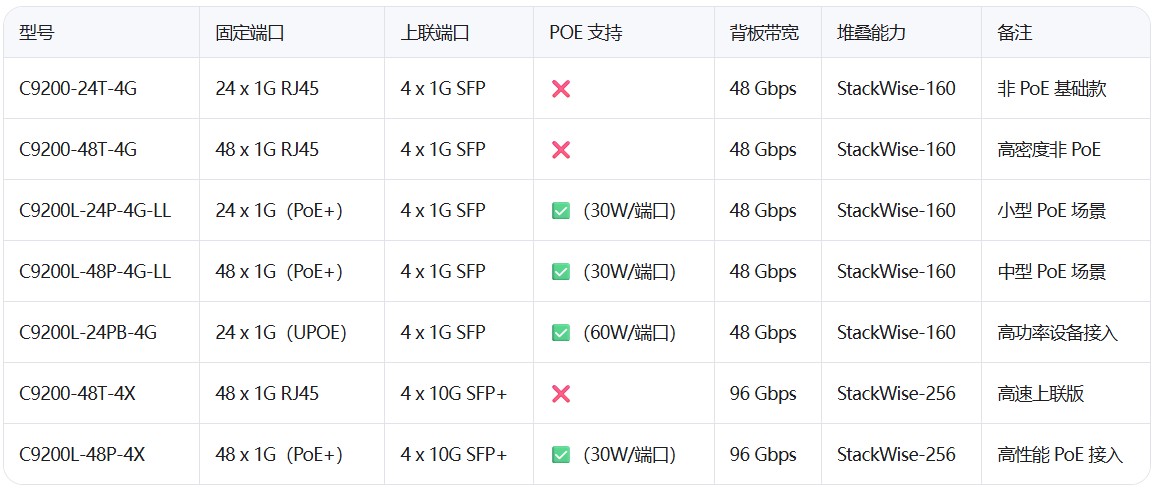
Task: Click the 型号 column header
Action: (x=37, y=33)
